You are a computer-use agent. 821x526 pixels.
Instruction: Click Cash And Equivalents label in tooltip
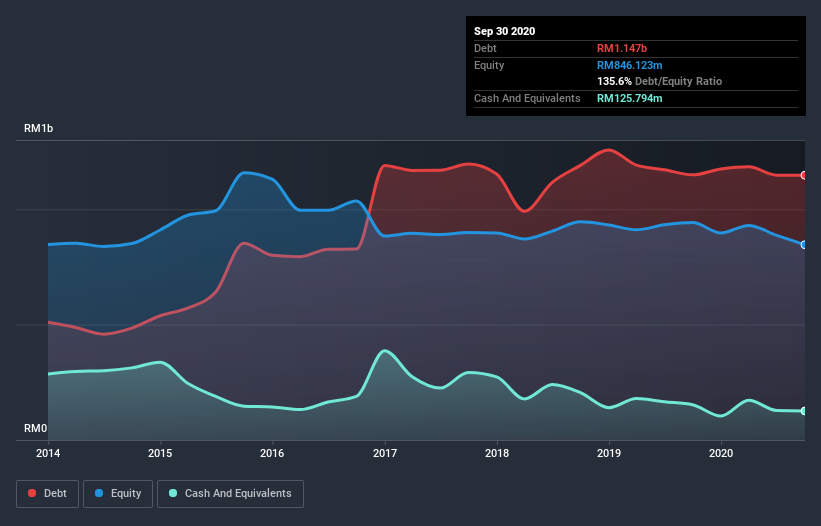(x=527, y=98)
